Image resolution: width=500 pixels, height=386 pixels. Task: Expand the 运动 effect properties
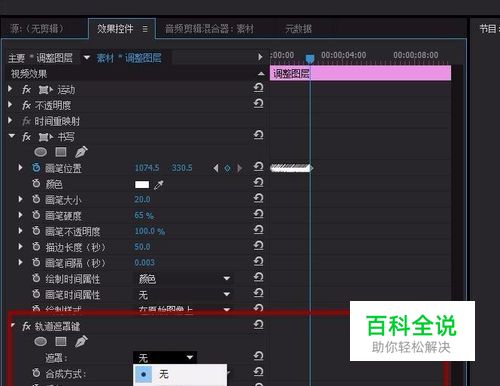(x=10, y=89)
